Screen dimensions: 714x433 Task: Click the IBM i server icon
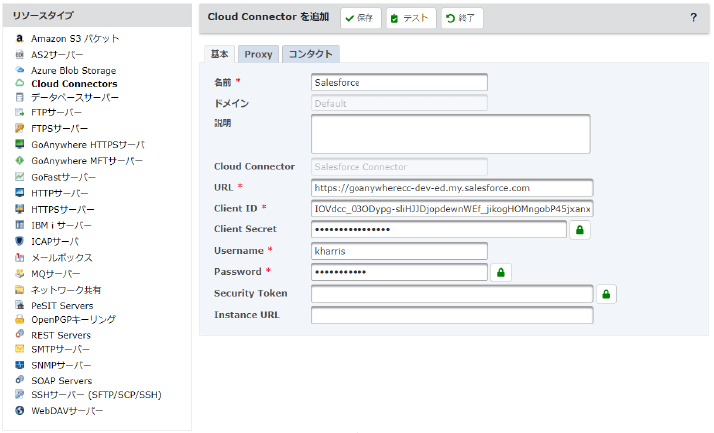coord(20,225)
